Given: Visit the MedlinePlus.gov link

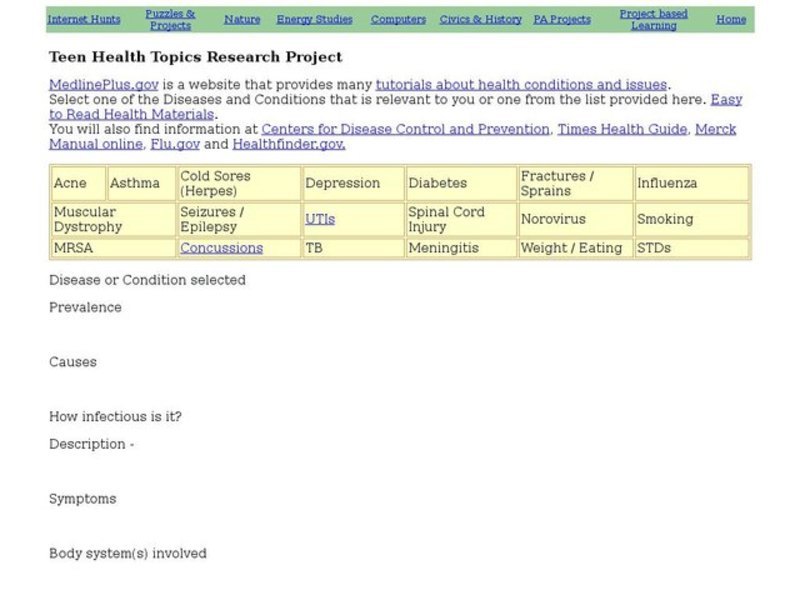Looking at the screenshot, I should coord(104,84).
